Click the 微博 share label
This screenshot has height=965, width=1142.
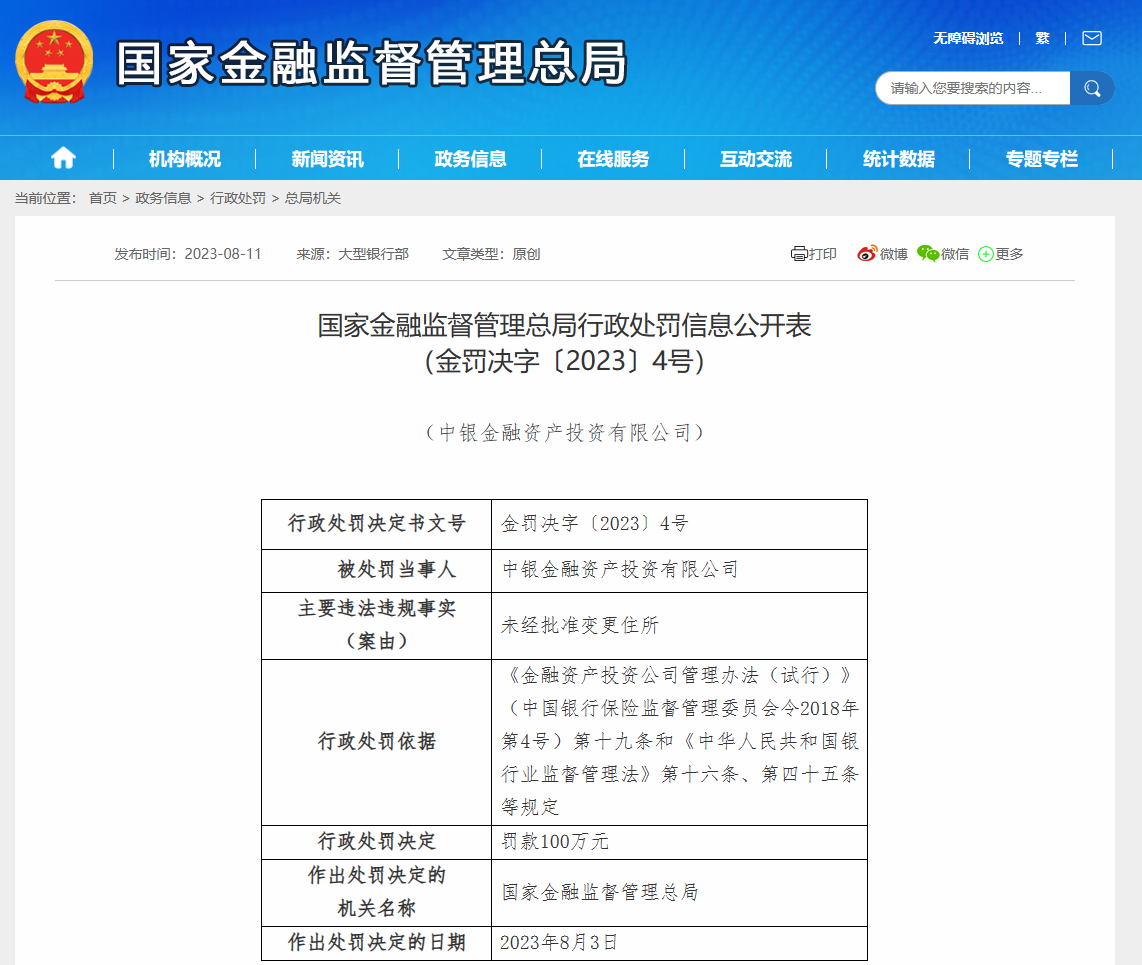[x=894, y=253]
